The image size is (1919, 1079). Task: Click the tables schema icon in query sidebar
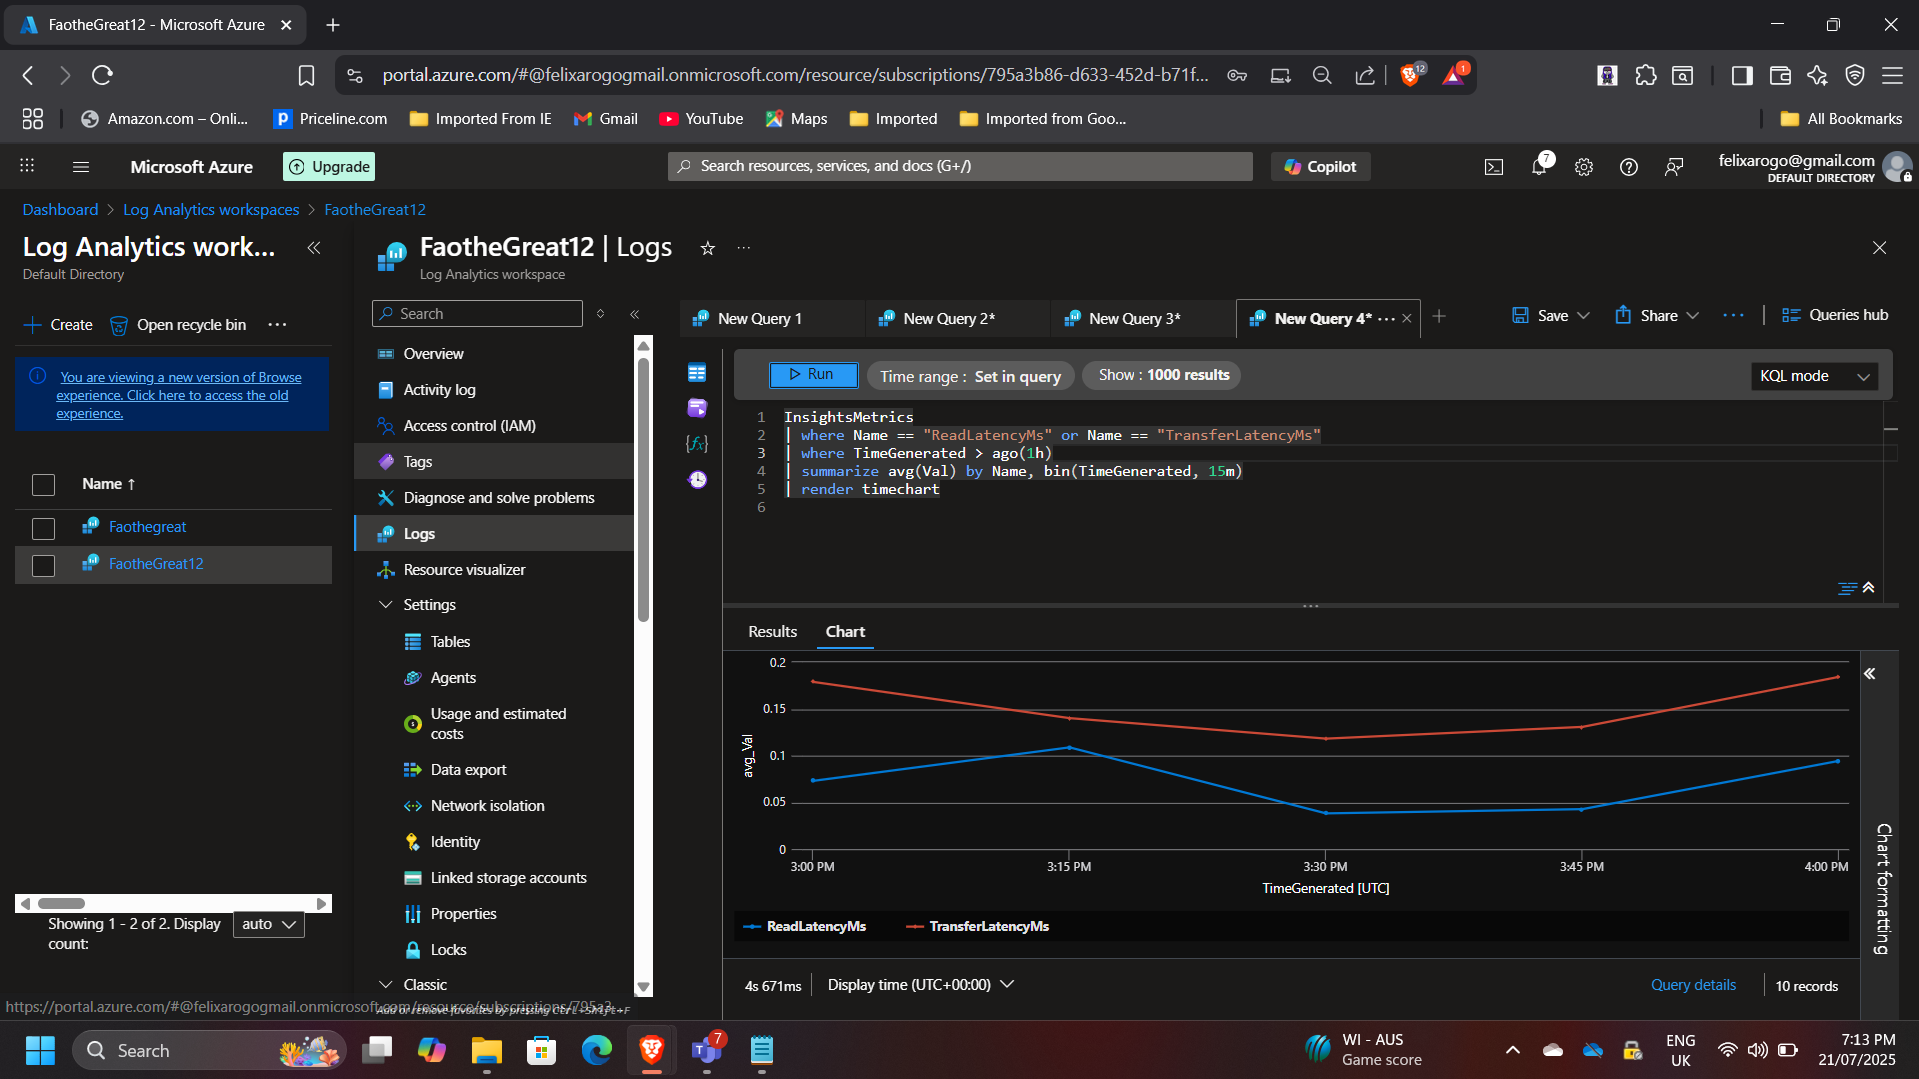[x=697, y=373]
